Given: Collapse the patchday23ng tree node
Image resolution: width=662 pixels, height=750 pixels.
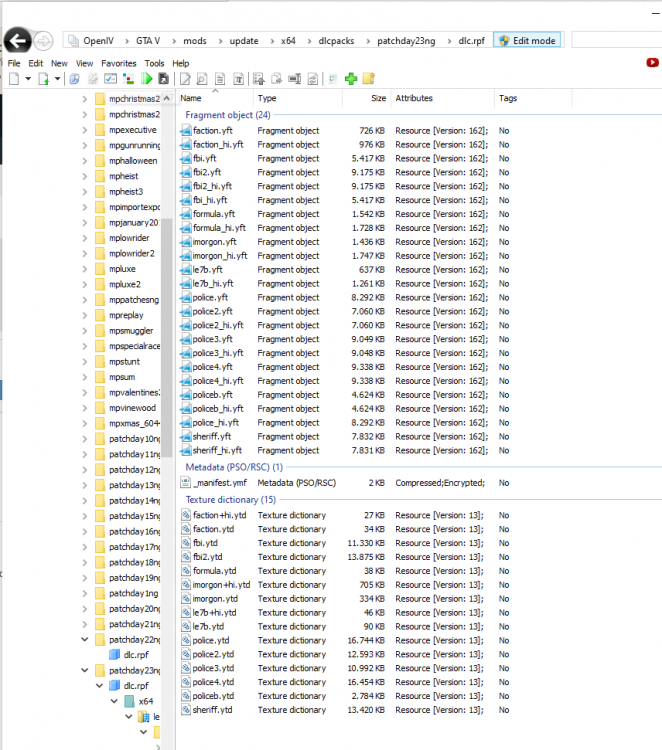Looking at the screenshot, I should pos(85,671).
